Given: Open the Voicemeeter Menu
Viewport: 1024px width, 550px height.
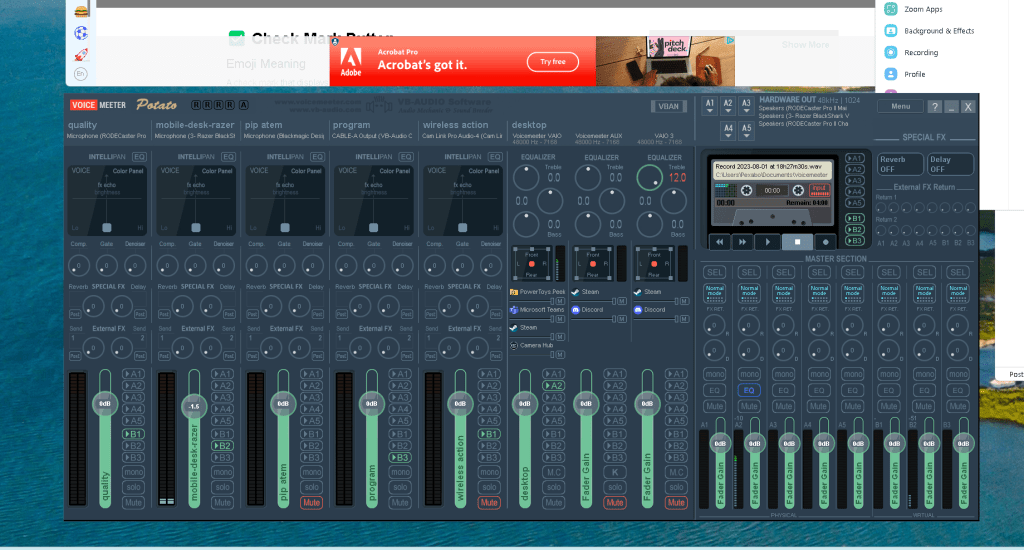Looking at the screenshot, I should 901,106.
